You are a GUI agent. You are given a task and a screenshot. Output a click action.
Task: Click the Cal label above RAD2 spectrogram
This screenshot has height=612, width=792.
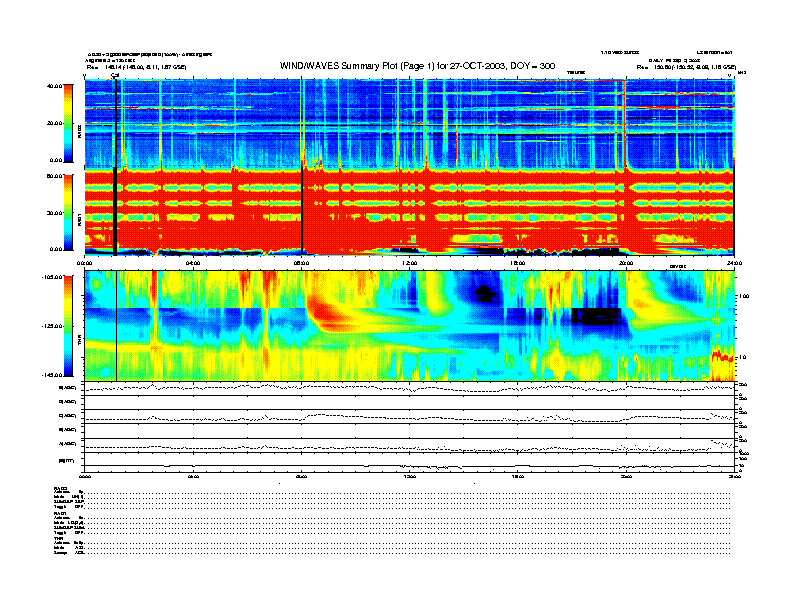(x=115, y=75)
